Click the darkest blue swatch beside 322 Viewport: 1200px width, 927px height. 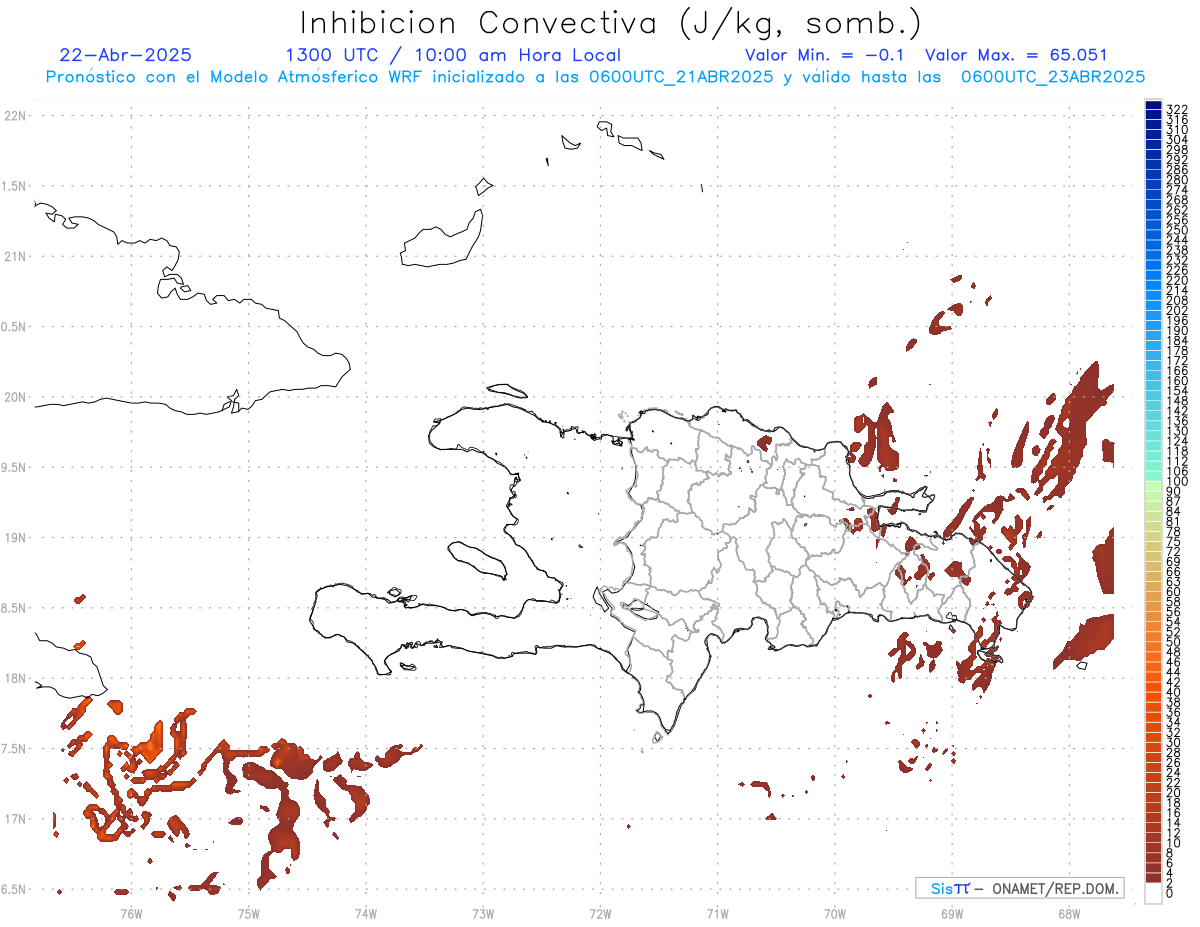coord(1153,107)
